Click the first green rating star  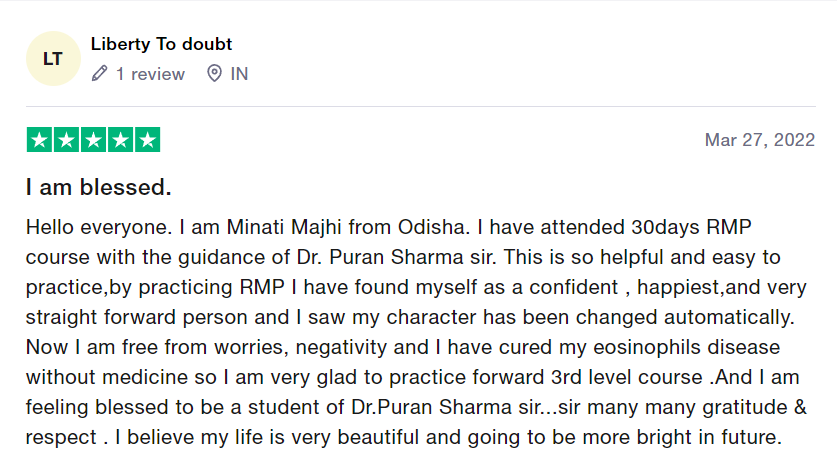coord(39,140)
